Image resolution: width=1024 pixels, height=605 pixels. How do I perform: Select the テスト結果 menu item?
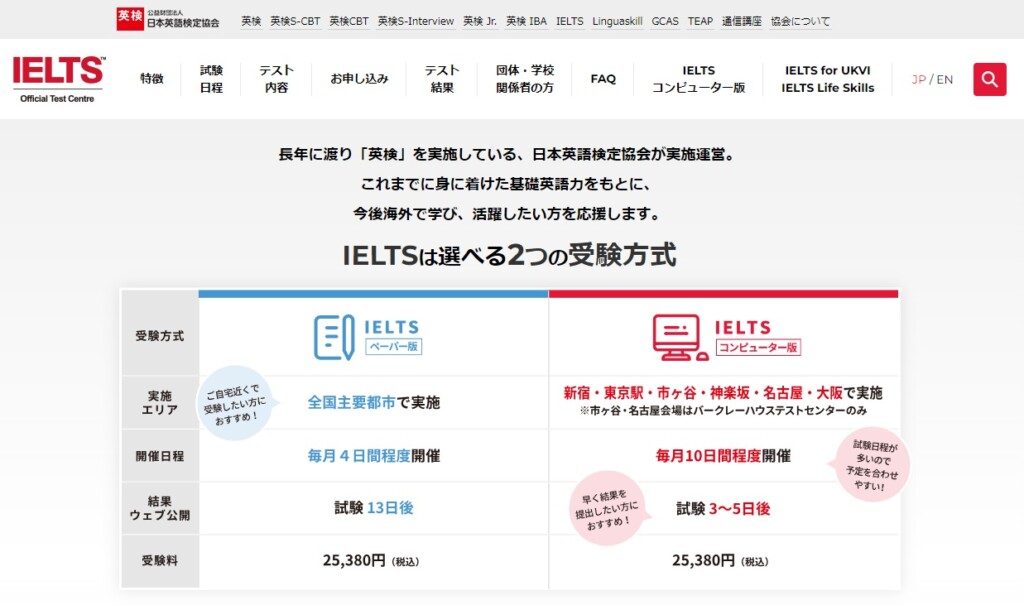pos(442,78)
